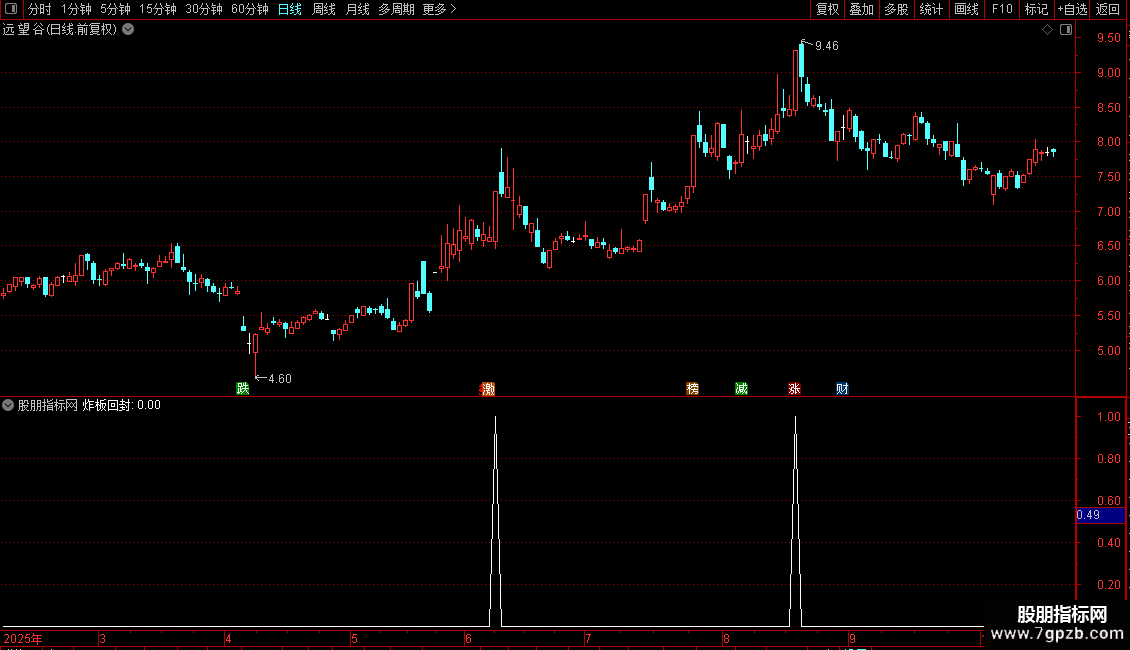Select the 60分钟 period tab

tap(250, 9)
